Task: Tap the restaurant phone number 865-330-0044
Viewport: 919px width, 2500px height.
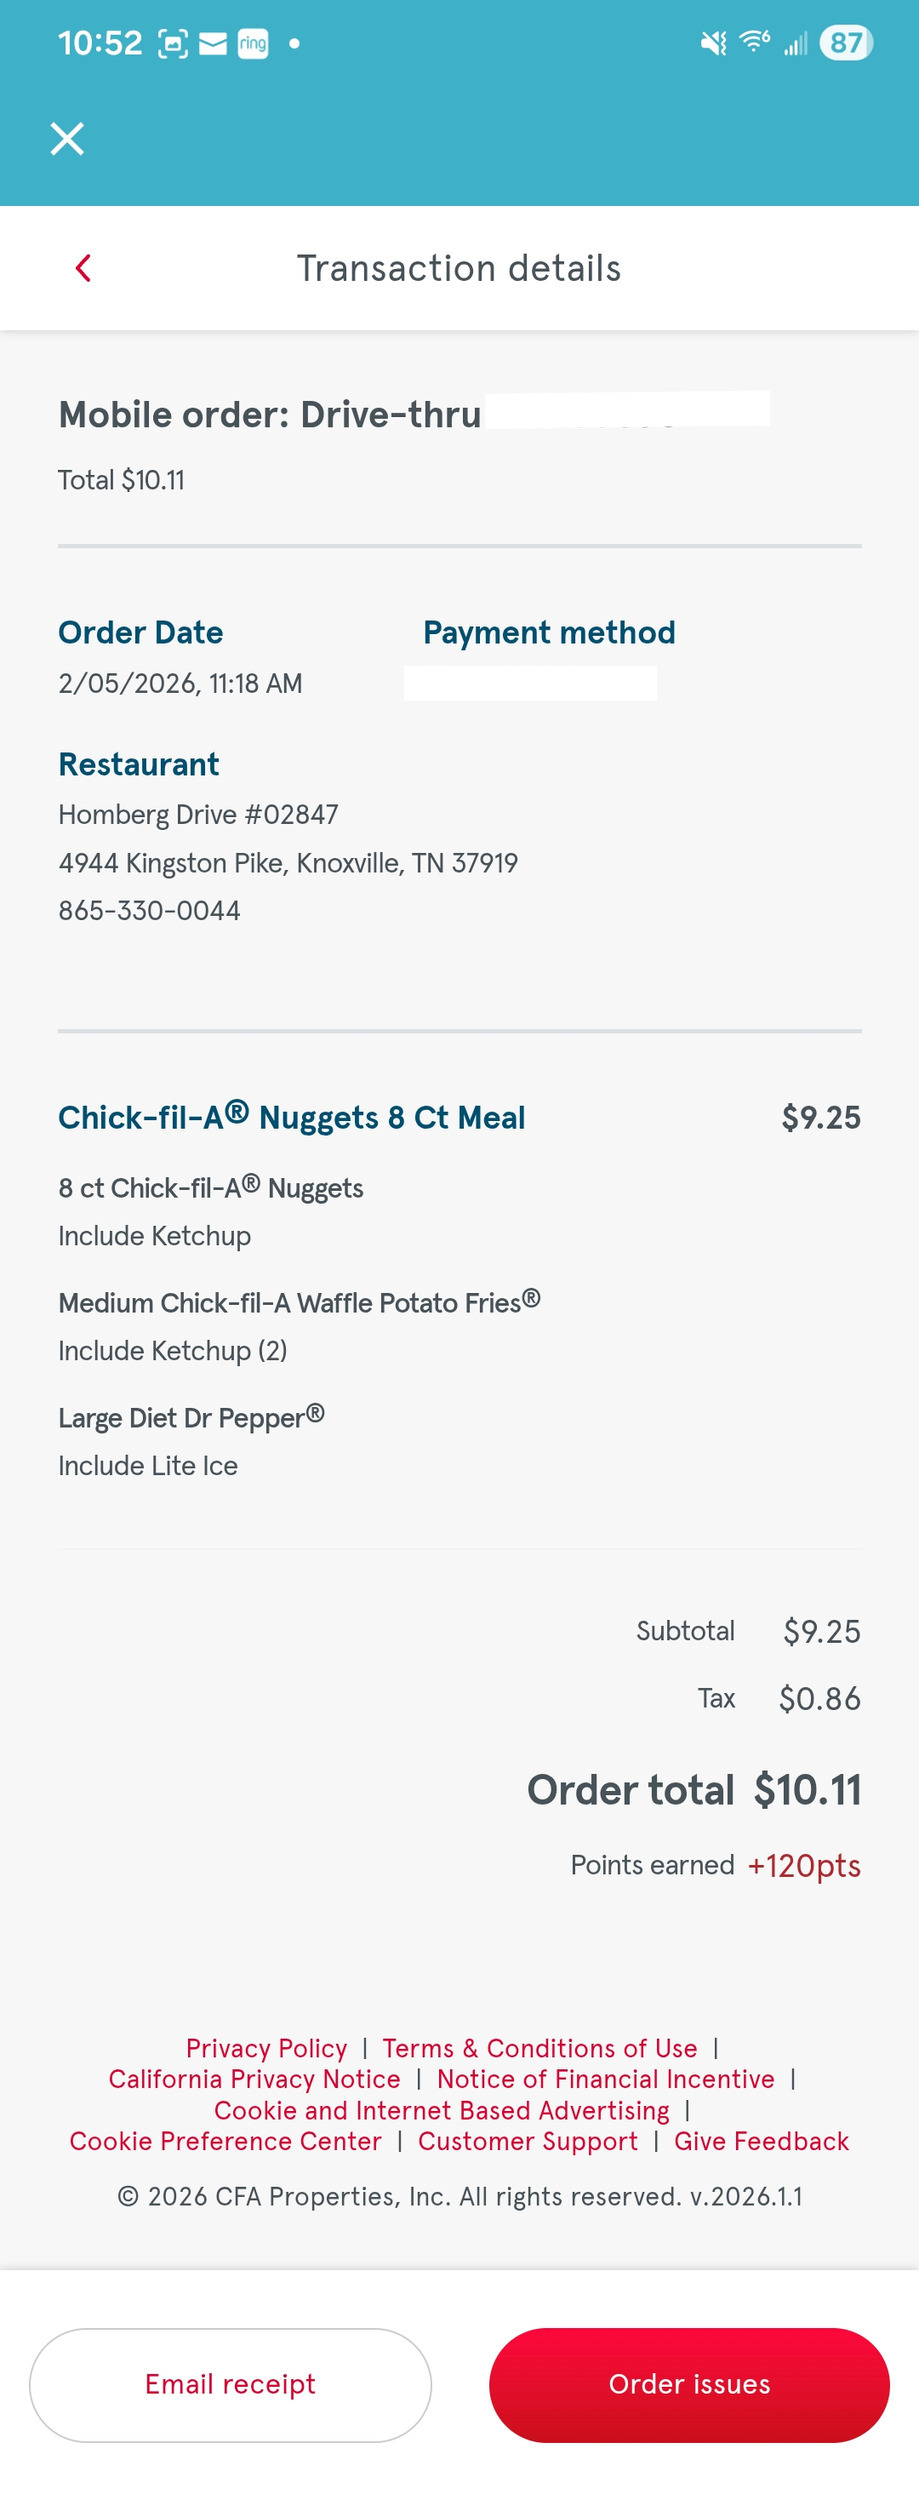Action: pos(149,911)
